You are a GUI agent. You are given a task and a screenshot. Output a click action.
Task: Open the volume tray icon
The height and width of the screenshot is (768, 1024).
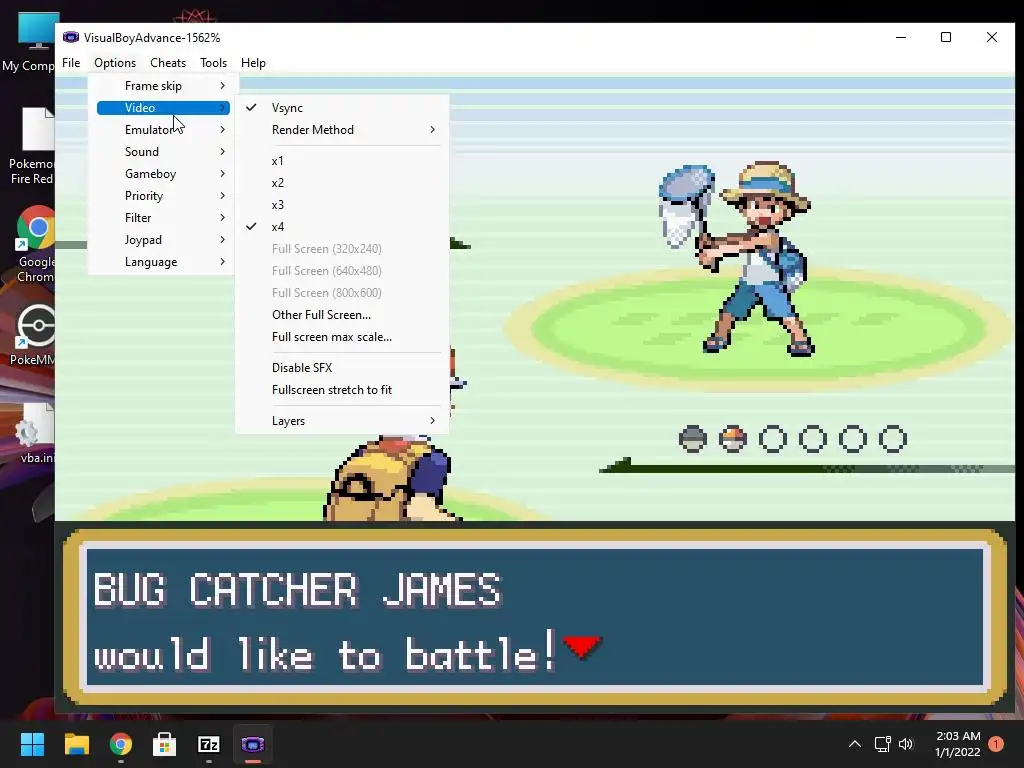906,744
